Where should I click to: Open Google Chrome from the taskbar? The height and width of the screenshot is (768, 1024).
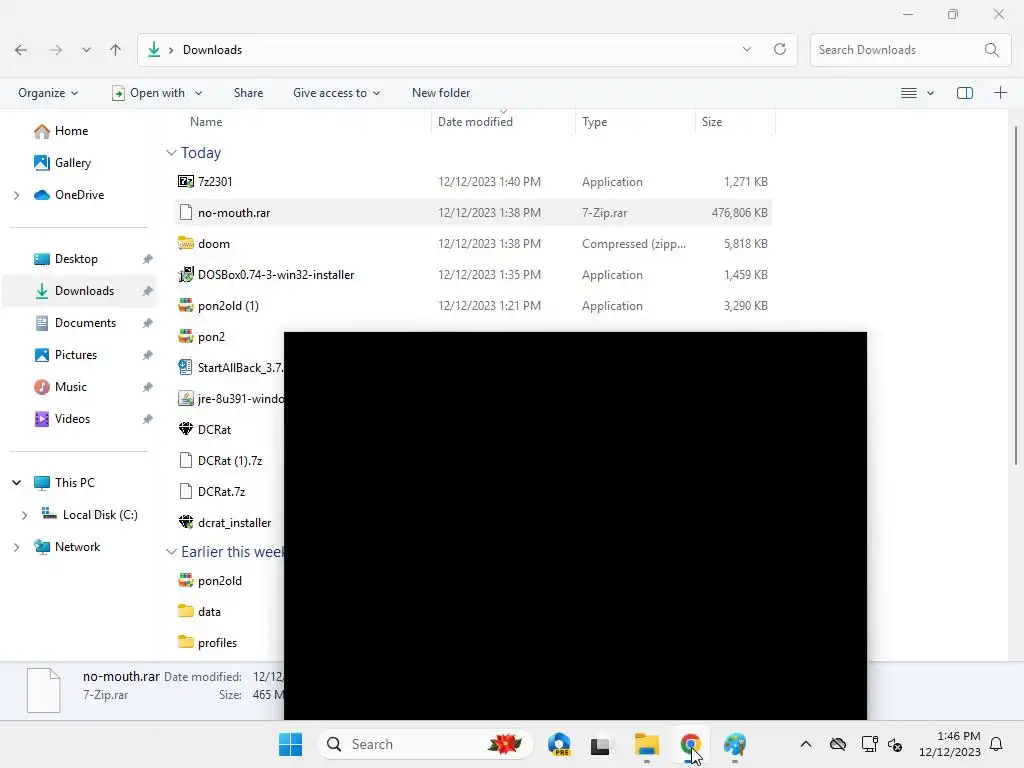(x=690, y=744)
